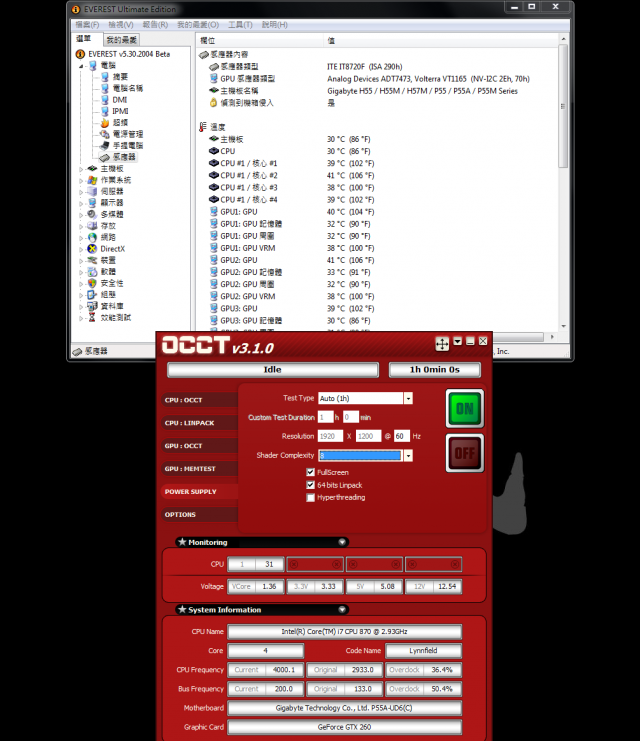This screenshot has width=640, height=742.
Task: Select the POWER SUPPLY tab
Action: (200, 492)
